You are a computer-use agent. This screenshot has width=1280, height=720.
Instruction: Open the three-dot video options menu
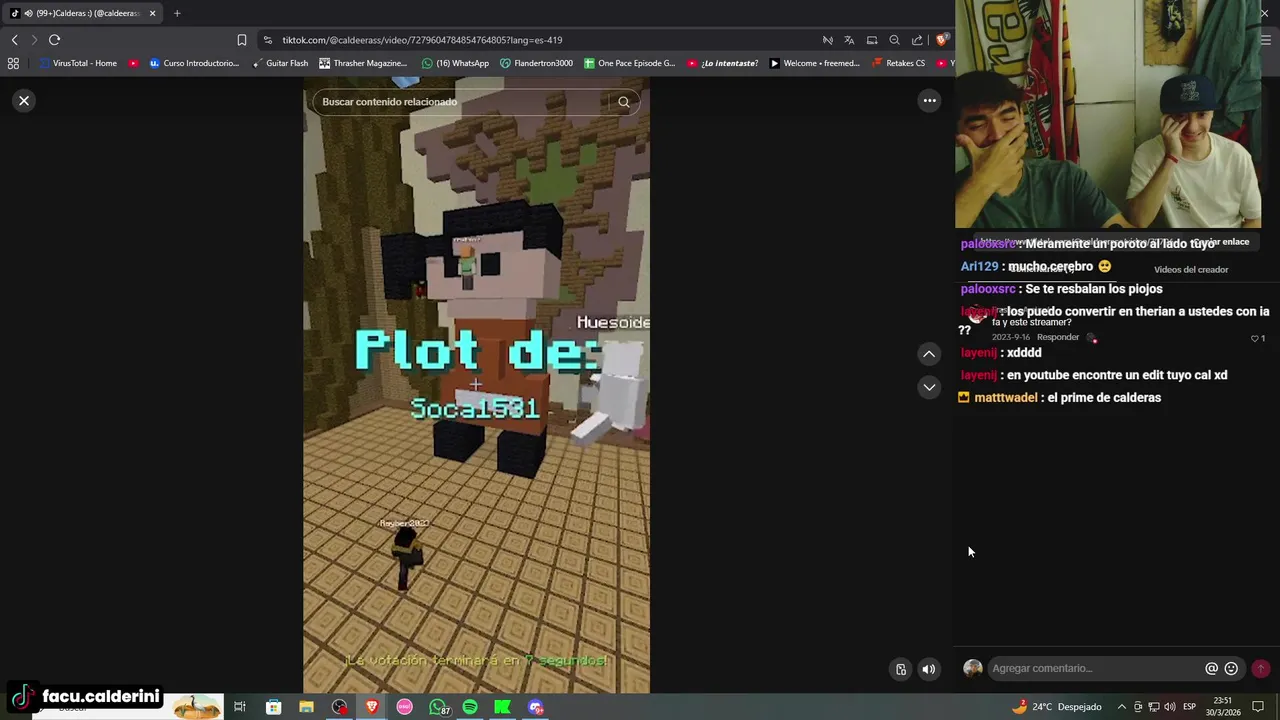[929, 100]
